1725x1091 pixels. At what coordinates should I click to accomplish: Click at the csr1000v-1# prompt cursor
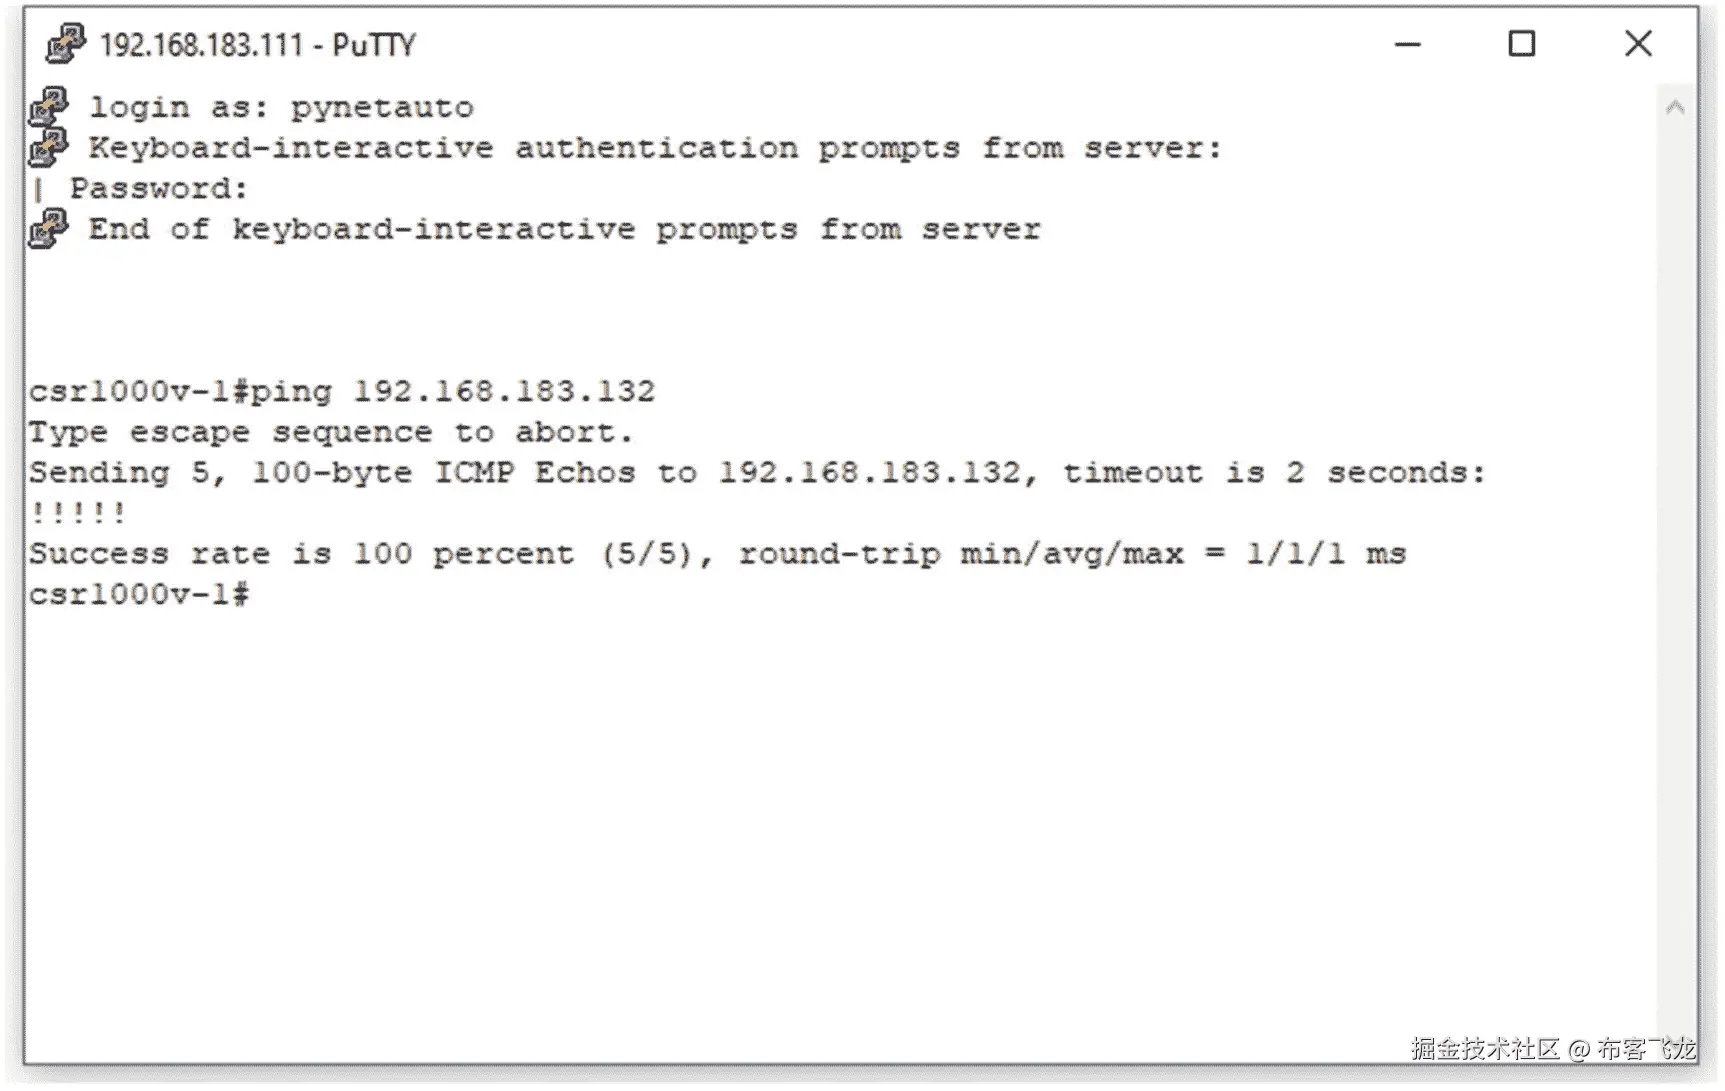point(241,595)
